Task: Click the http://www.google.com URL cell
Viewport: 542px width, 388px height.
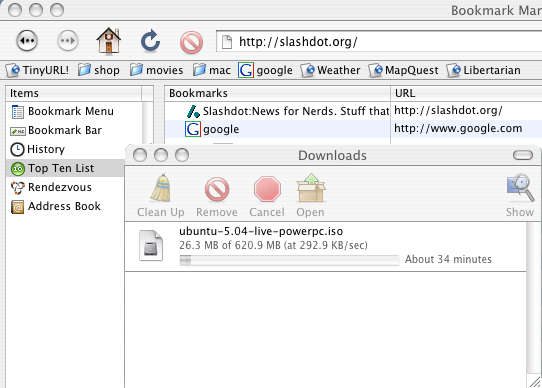Action: point(458,128)
